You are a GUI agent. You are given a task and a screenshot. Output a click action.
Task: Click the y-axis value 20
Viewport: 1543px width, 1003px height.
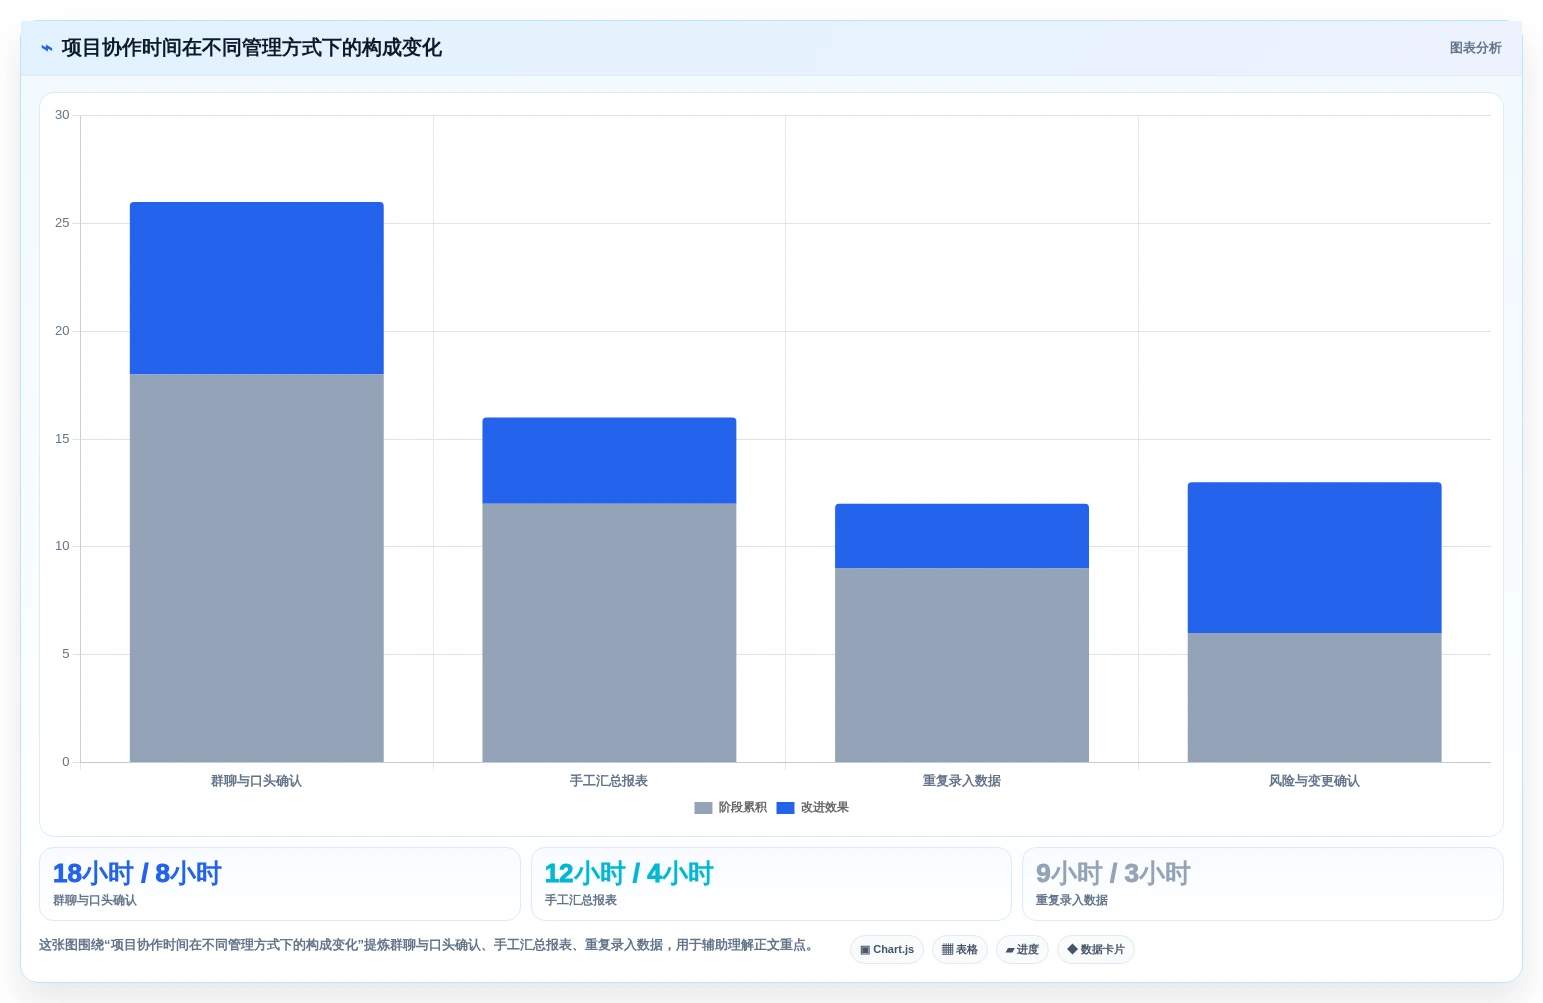pyautogui.click(x=62, y=331)
